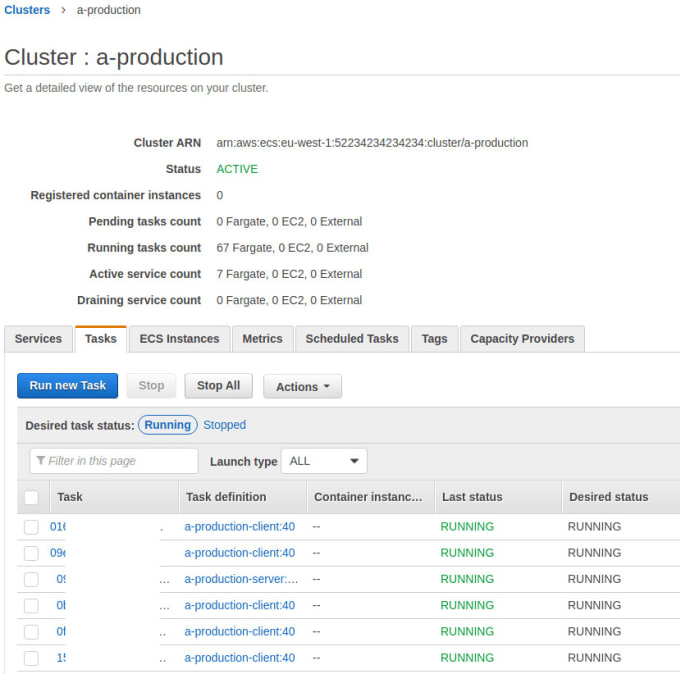The image size is (680, 674).
Task: Check the box for task row 0f
Action: (31, 632)
